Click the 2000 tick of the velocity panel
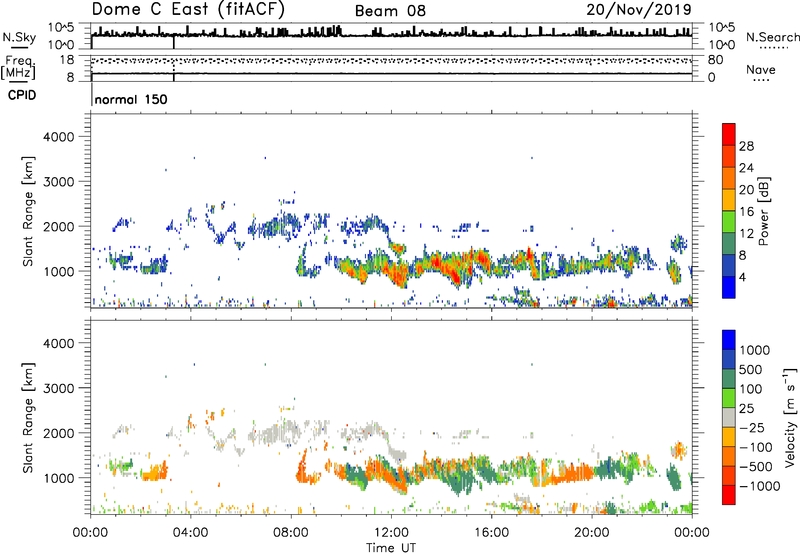The height and width of the screenshot is (554, 800). point(59,433)
